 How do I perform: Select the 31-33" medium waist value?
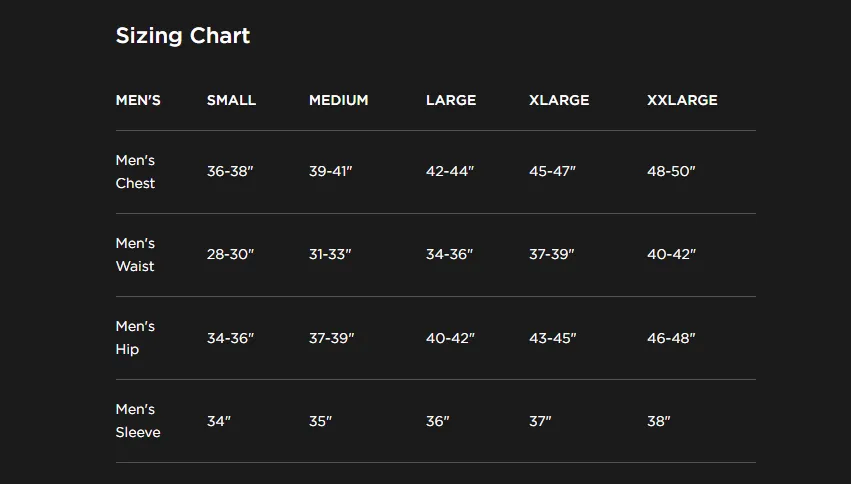(330, 254)
